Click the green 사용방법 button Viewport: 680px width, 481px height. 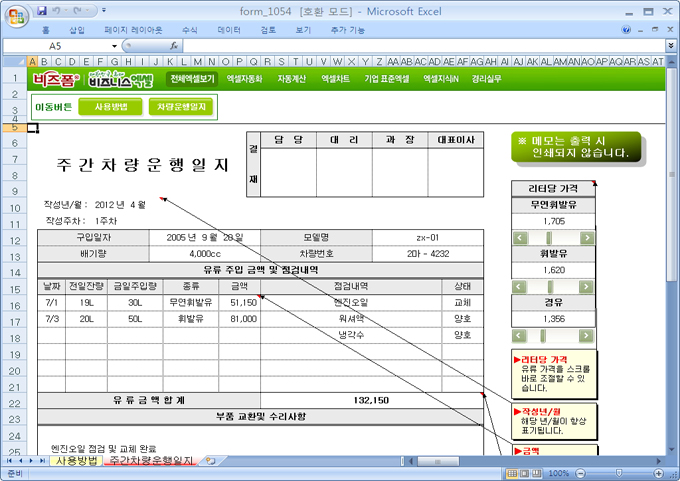tap(111, 107)
